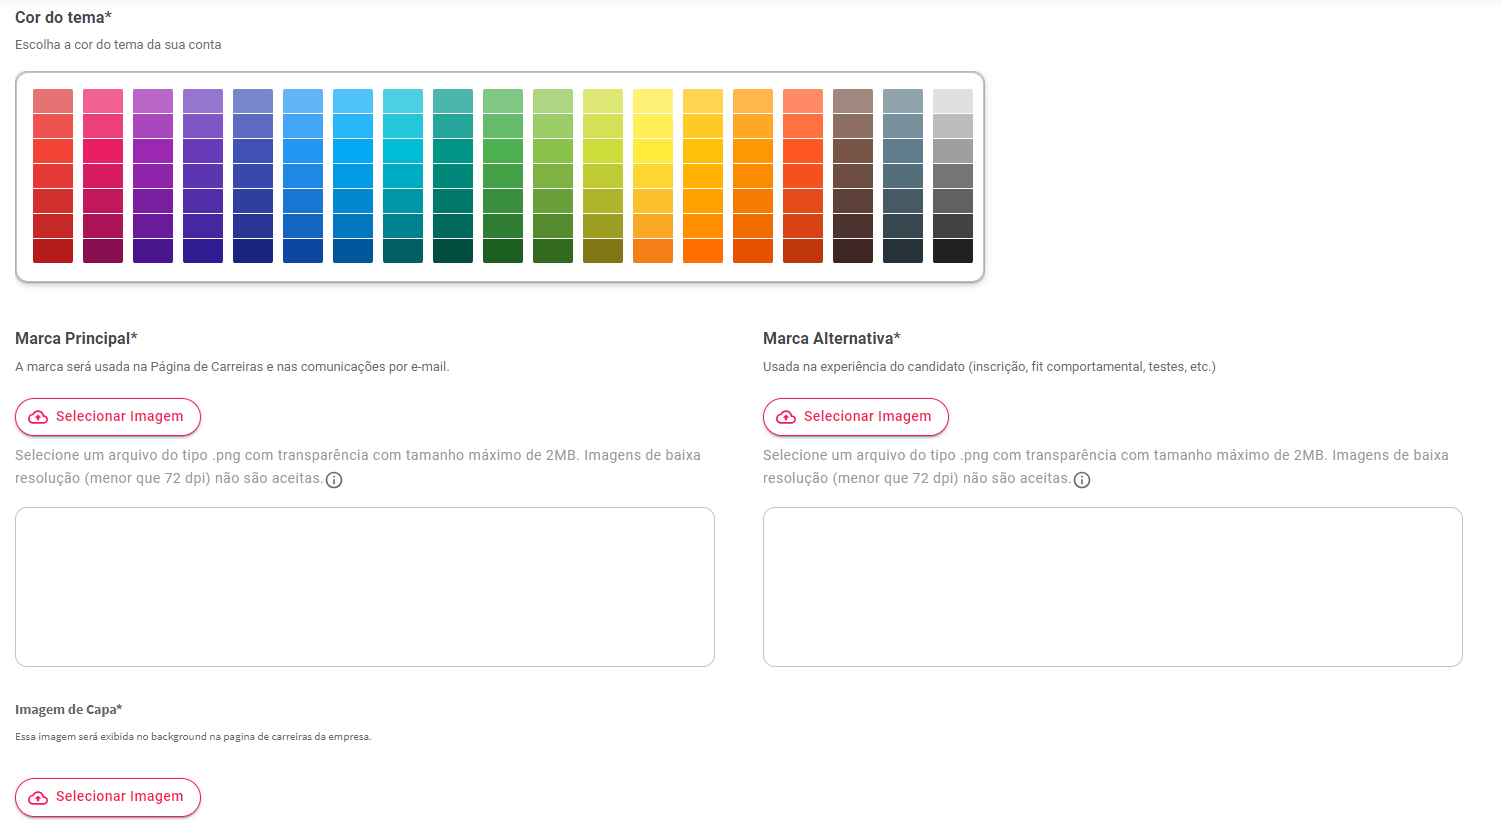Select the lightest light-blue swatch
This screenshot has height=835, width=1502.
[353, 101]
